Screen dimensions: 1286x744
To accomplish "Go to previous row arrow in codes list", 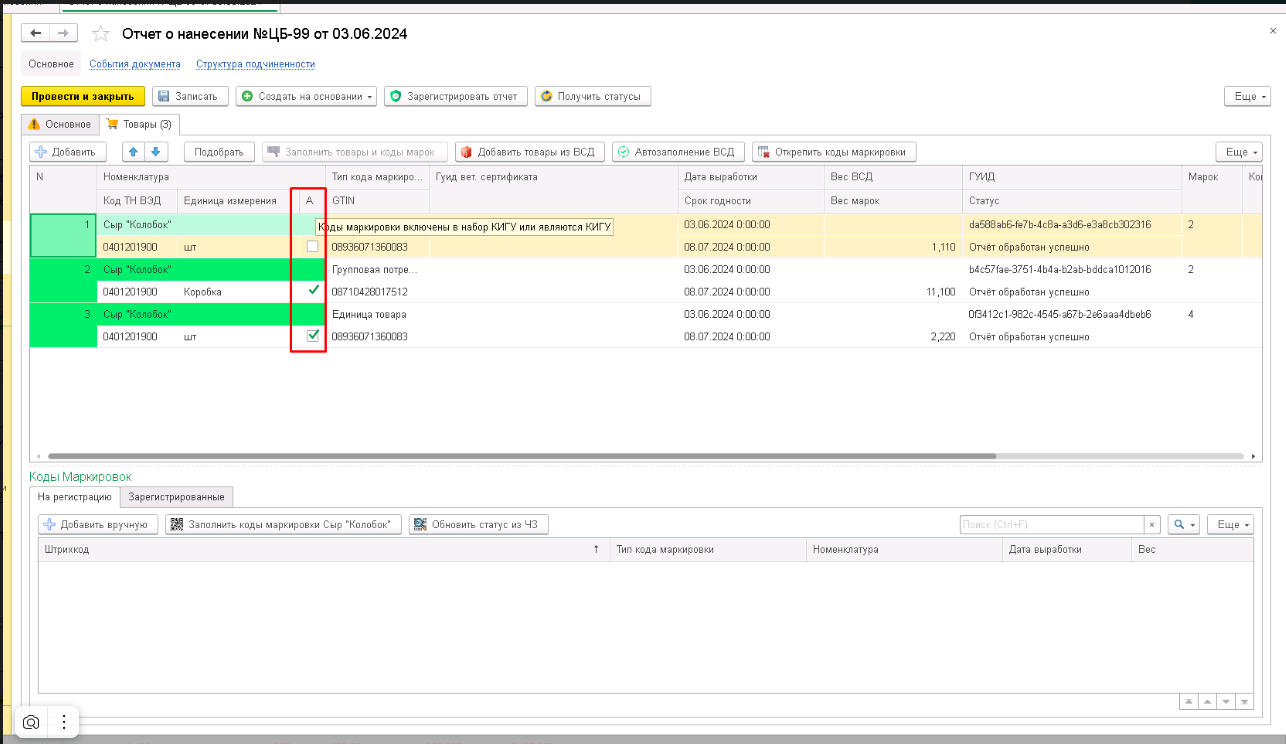I will click(x=1206, y=702).
